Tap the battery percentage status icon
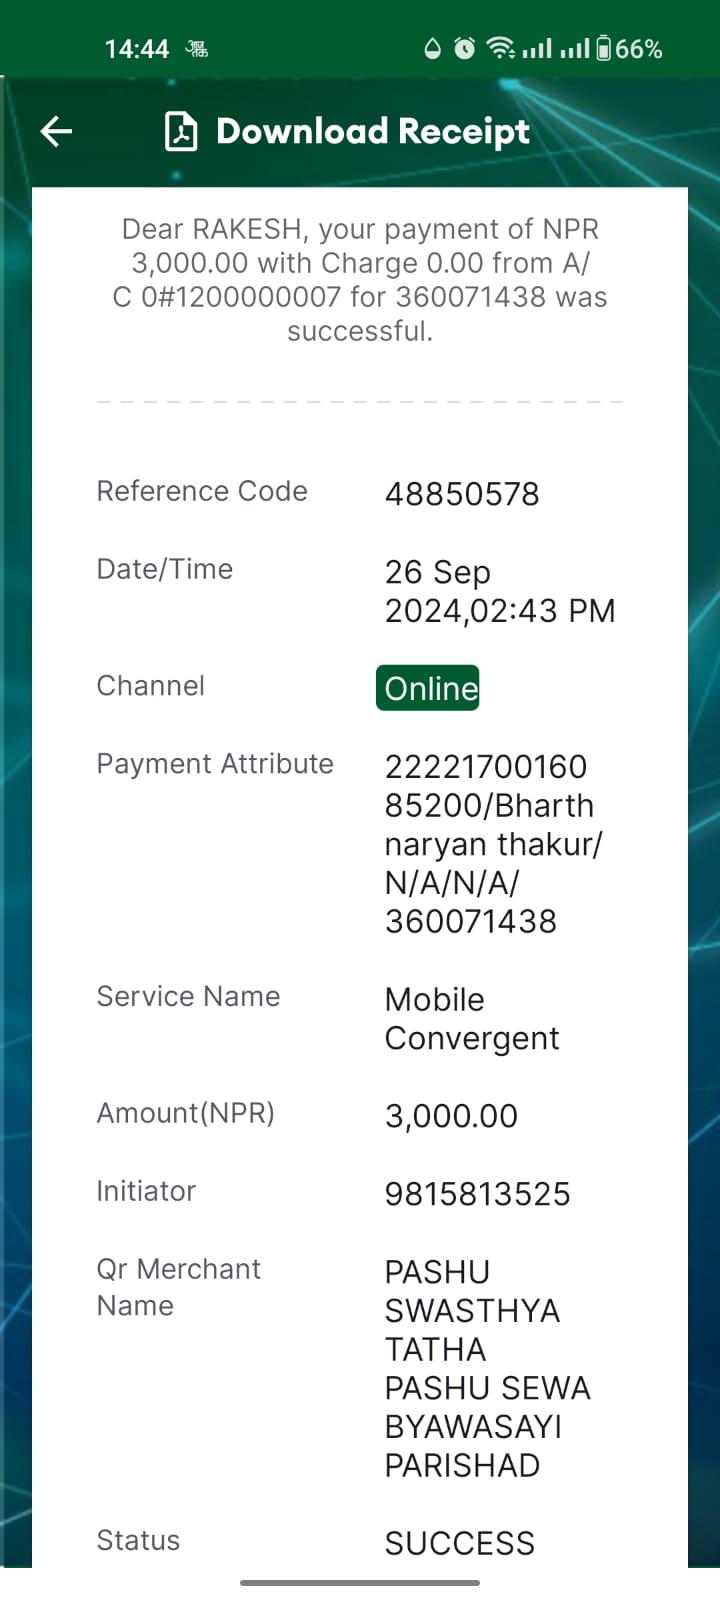The height and width of the screenshot is (1600, 720). (629, 48)
